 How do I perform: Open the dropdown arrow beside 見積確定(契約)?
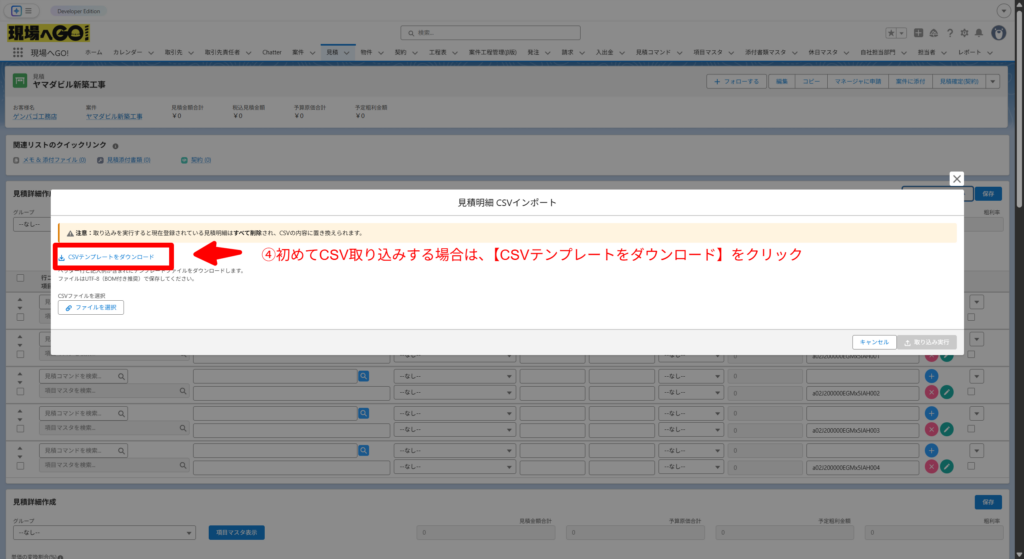click(x=993, y=81)
